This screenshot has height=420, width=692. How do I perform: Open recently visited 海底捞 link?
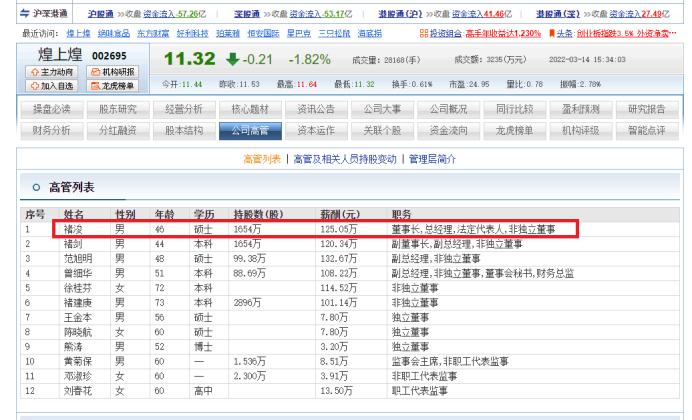pyautogui.click(x=370, y=34)
